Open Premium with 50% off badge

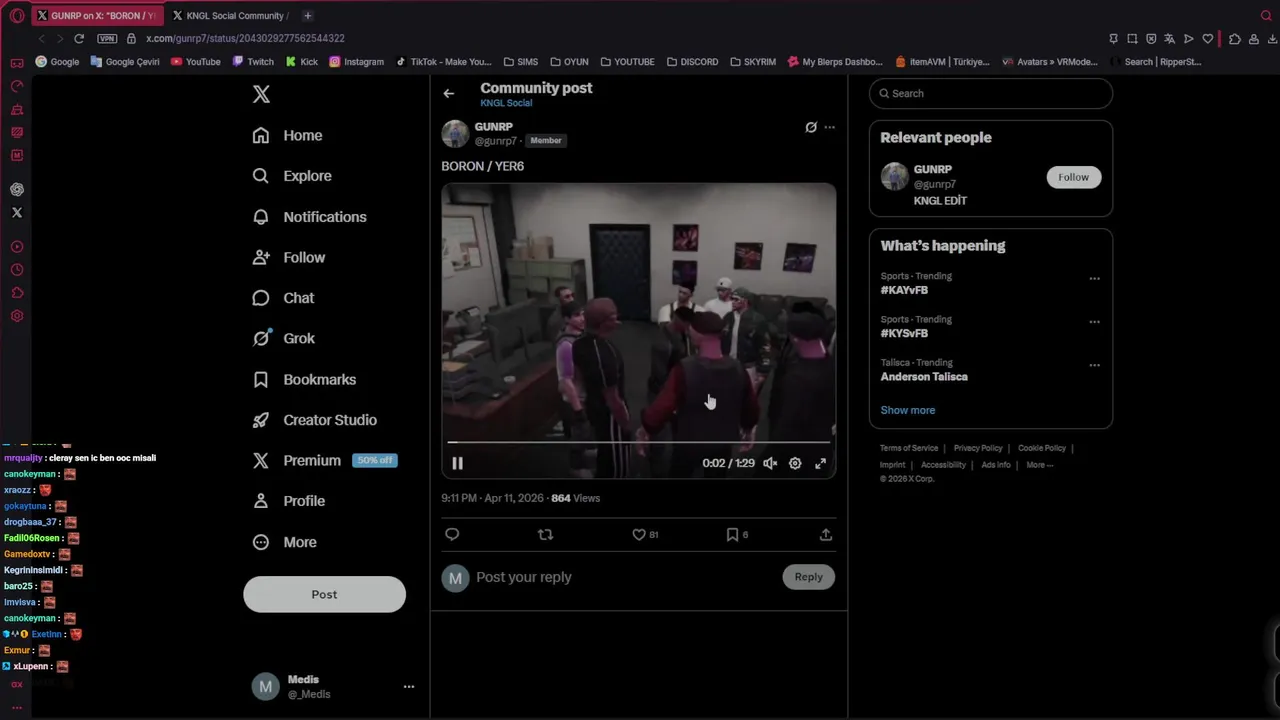point(324,461)
